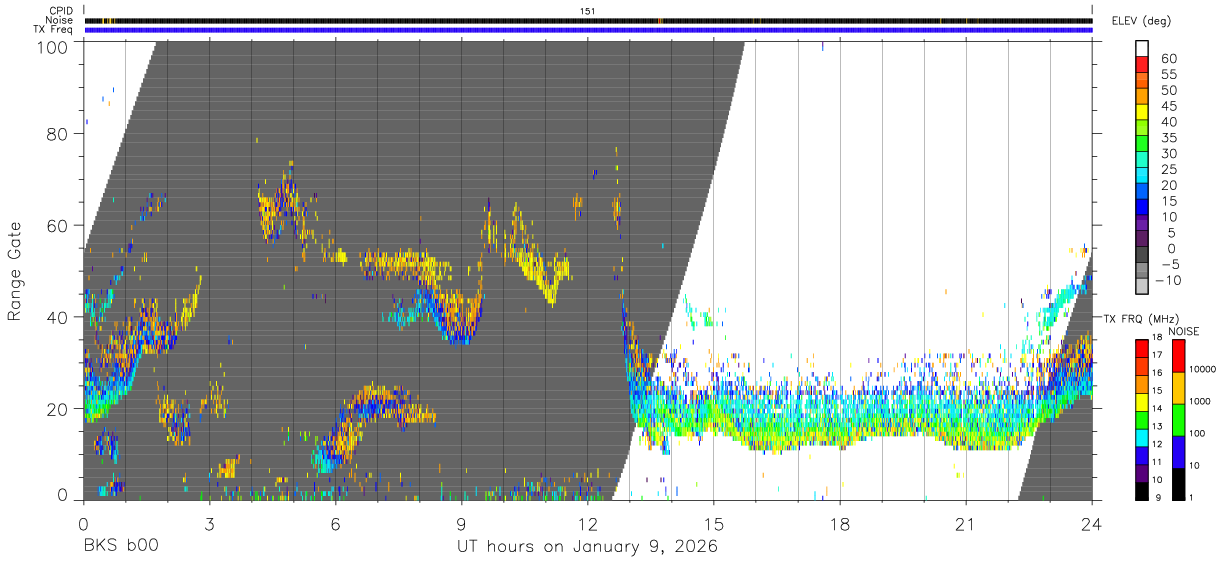Click the x-axis tick label '6'
Screen dimensions: 1228x567
pos(335,522)
